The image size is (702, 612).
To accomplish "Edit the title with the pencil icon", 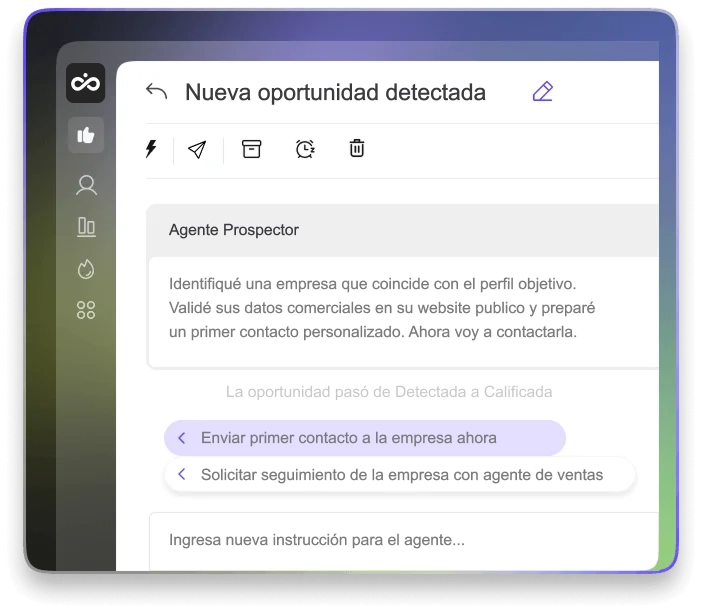I will coord(543,91).
